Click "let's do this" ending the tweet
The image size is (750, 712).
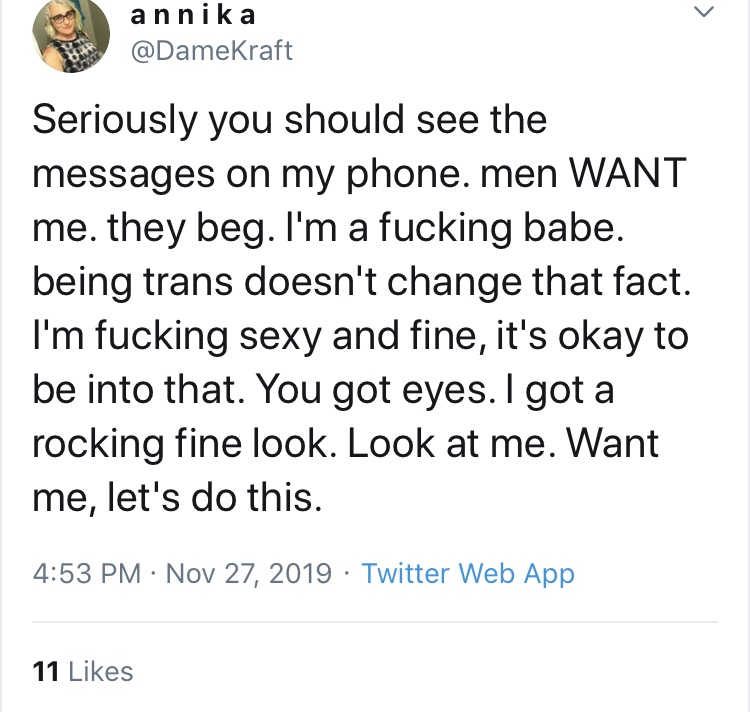point(214,496)
